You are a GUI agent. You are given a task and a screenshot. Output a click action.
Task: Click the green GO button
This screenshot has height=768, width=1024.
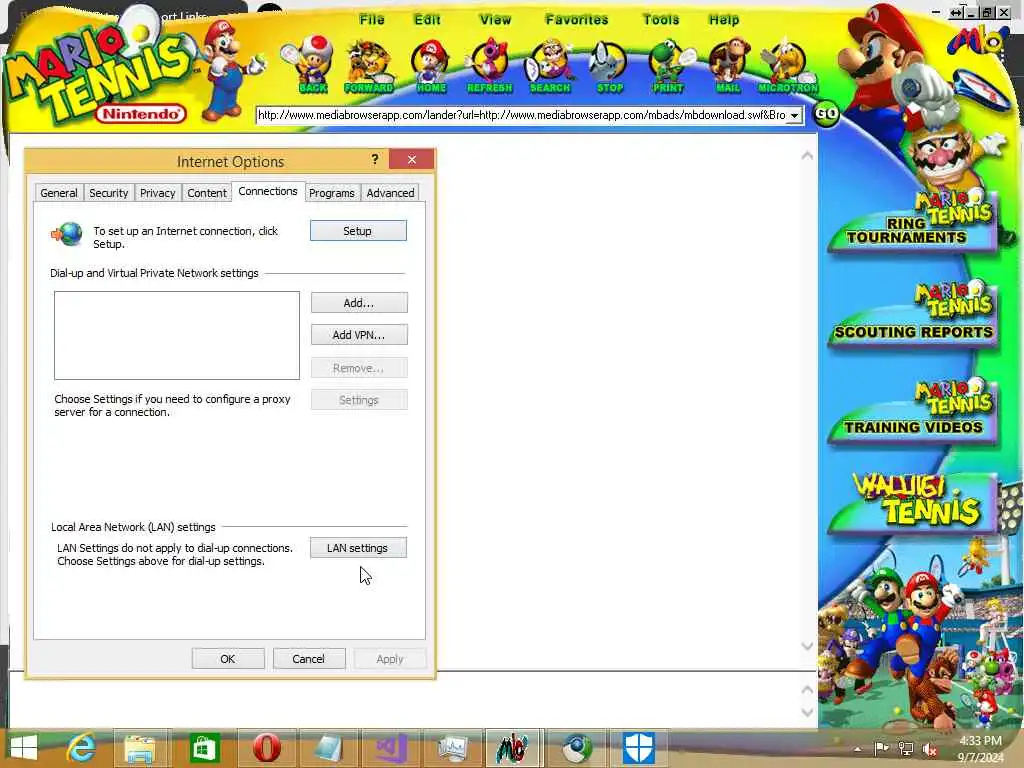click(x=826, y=114)
